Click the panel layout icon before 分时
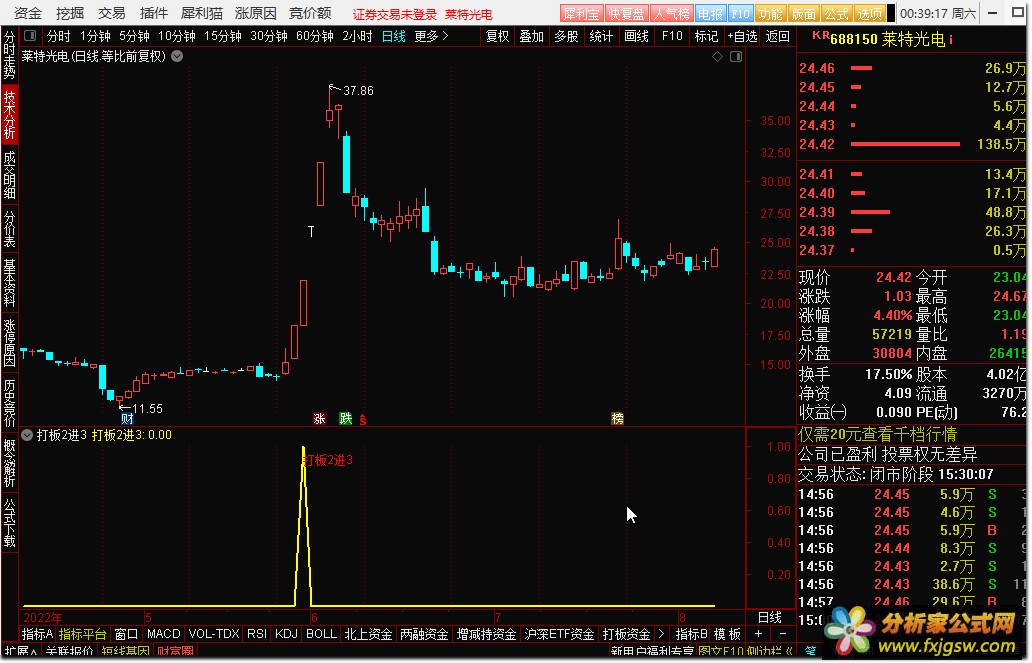The height and width of the screenshot is (663, 1032). pyautogui.click(x=30, y=36)
